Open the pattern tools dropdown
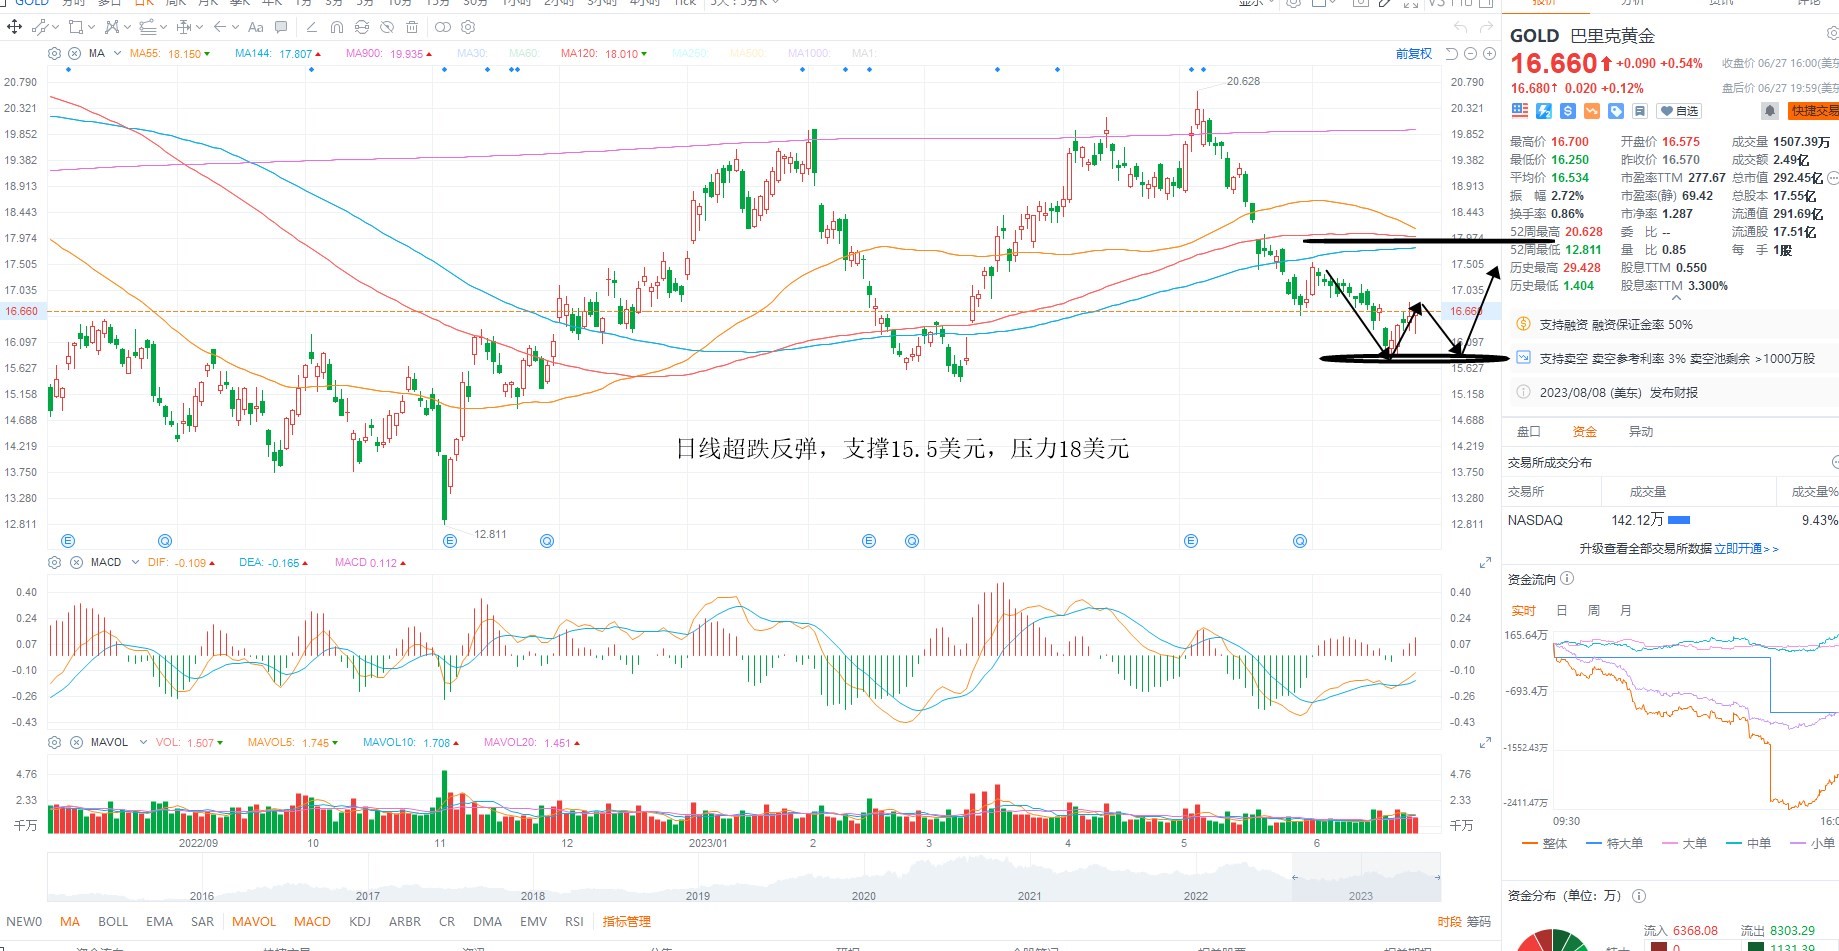Viewport: 1839px width, 951px height. coord(127,27)
